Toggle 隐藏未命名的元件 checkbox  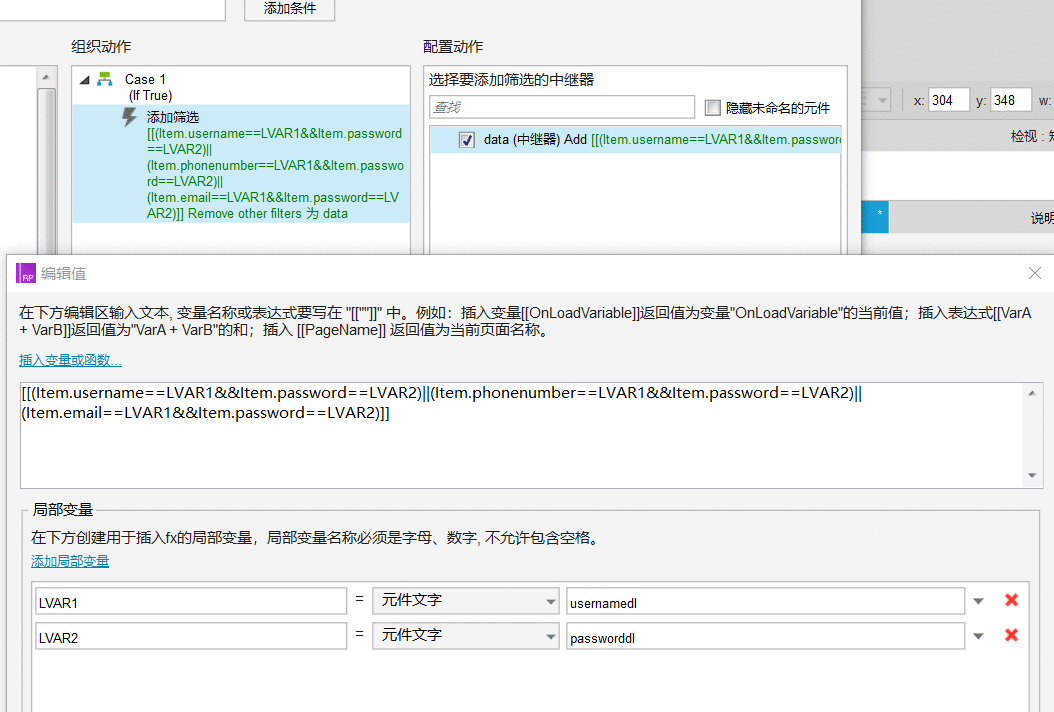[713, 108]
